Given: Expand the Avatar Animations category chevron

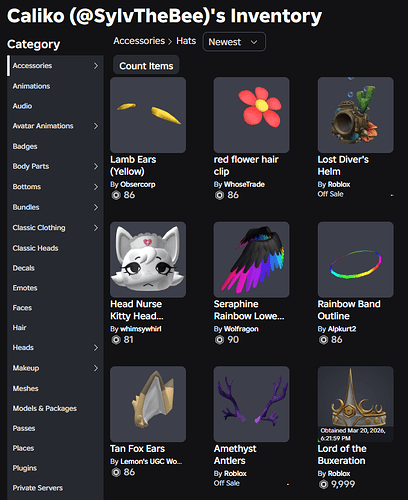Looking at the screenshot, I should (96, 126).
